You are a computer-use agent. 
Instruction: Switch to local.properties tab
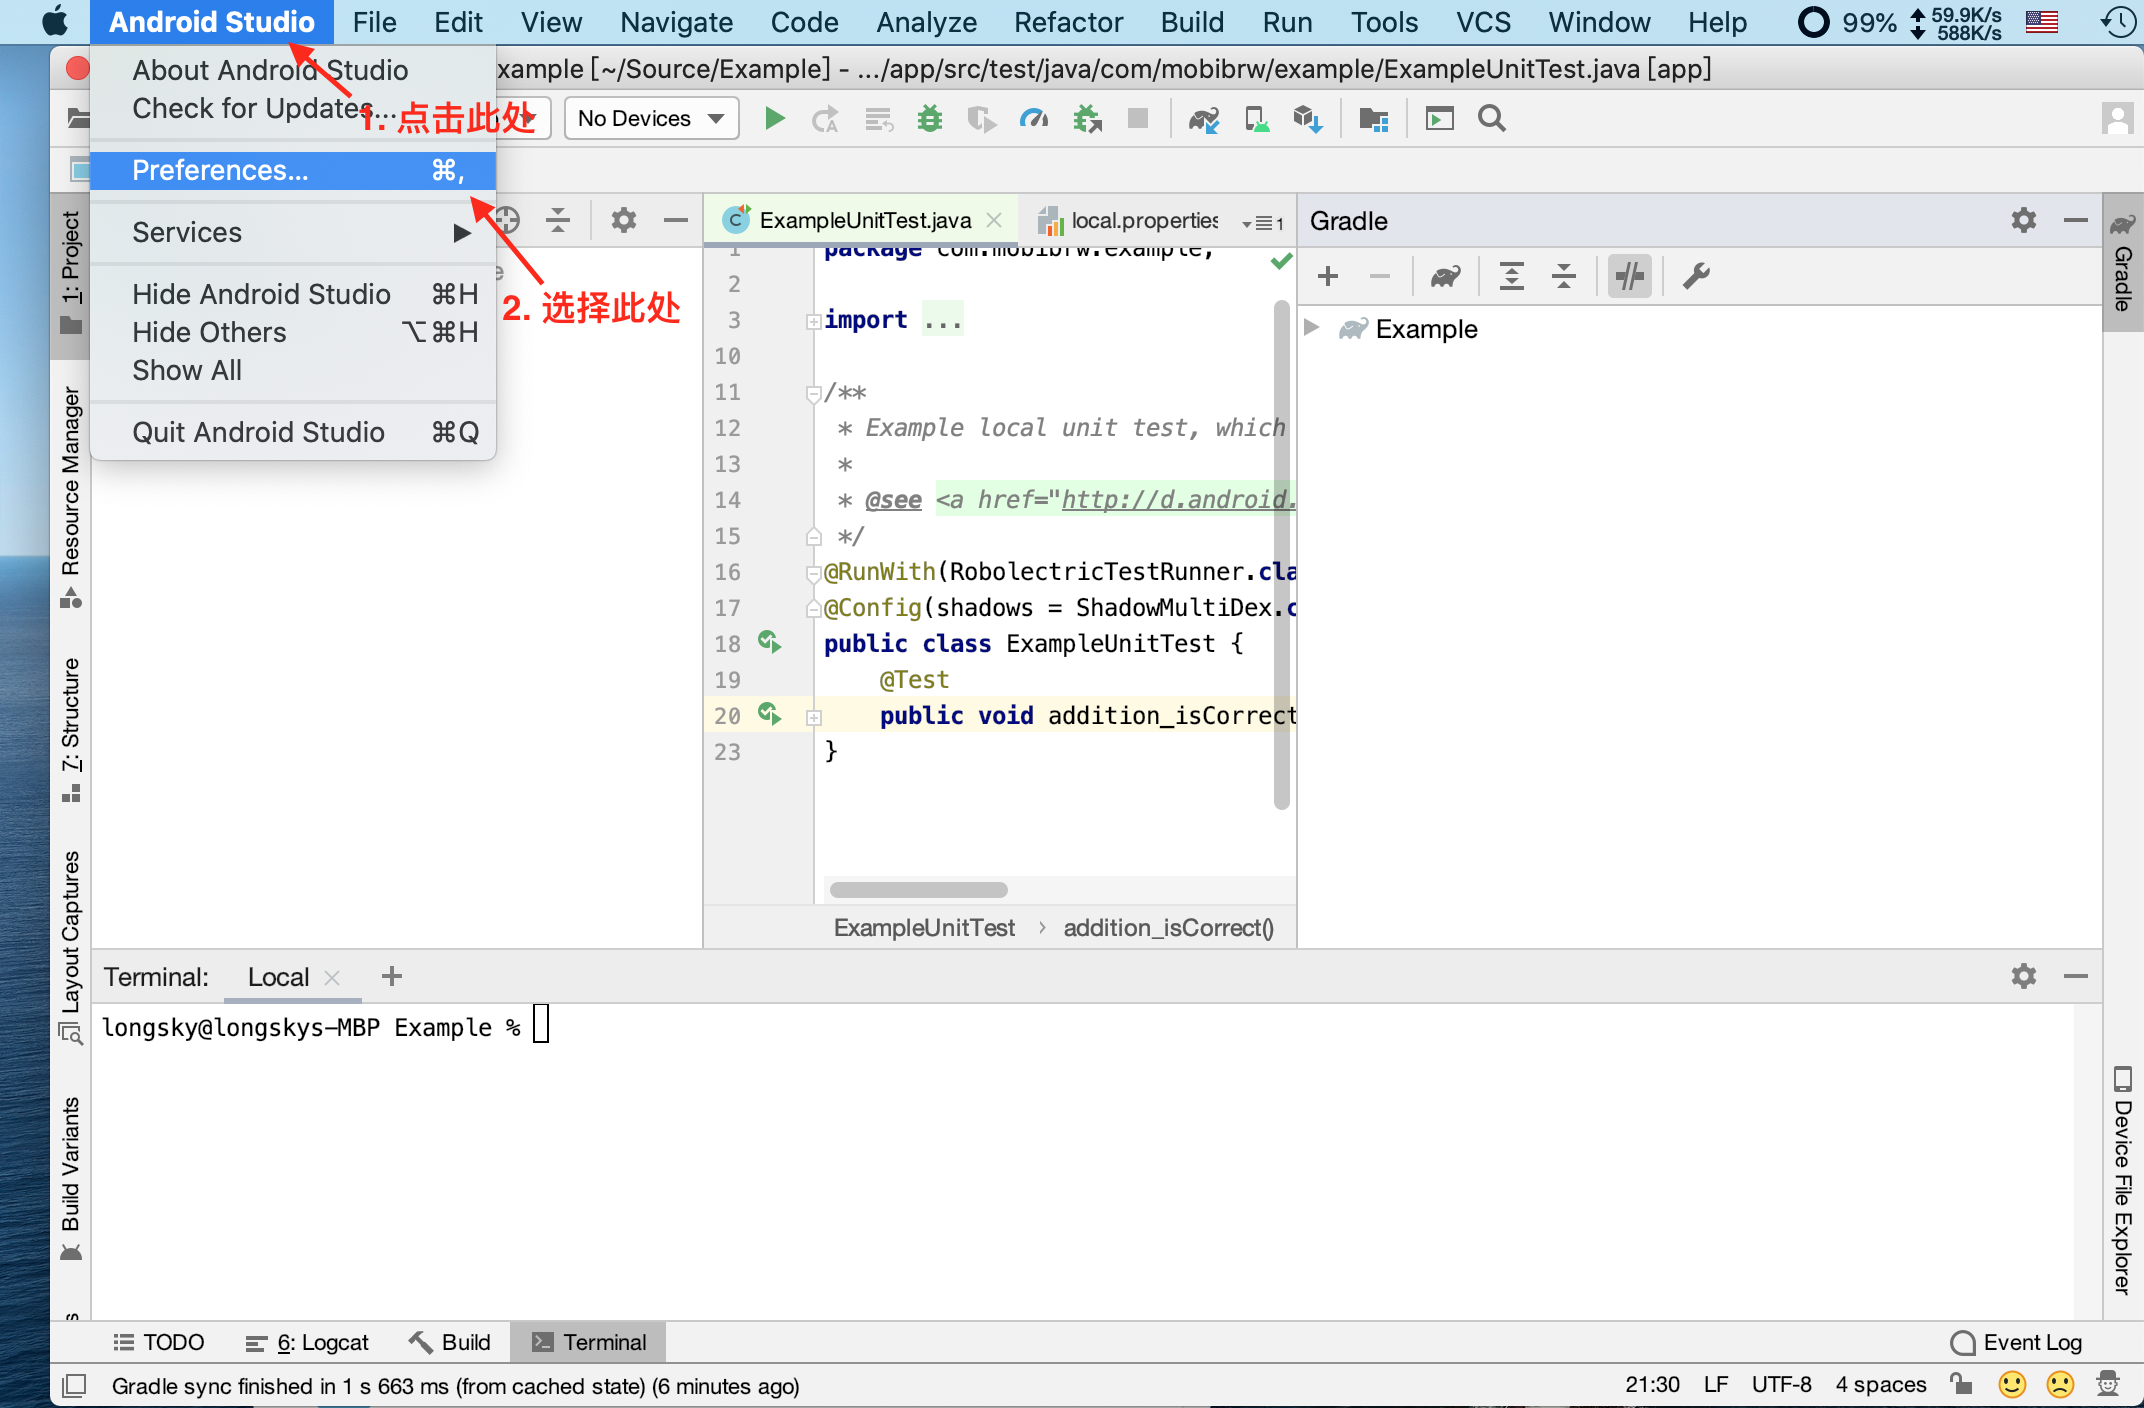tap(1130, 220)
